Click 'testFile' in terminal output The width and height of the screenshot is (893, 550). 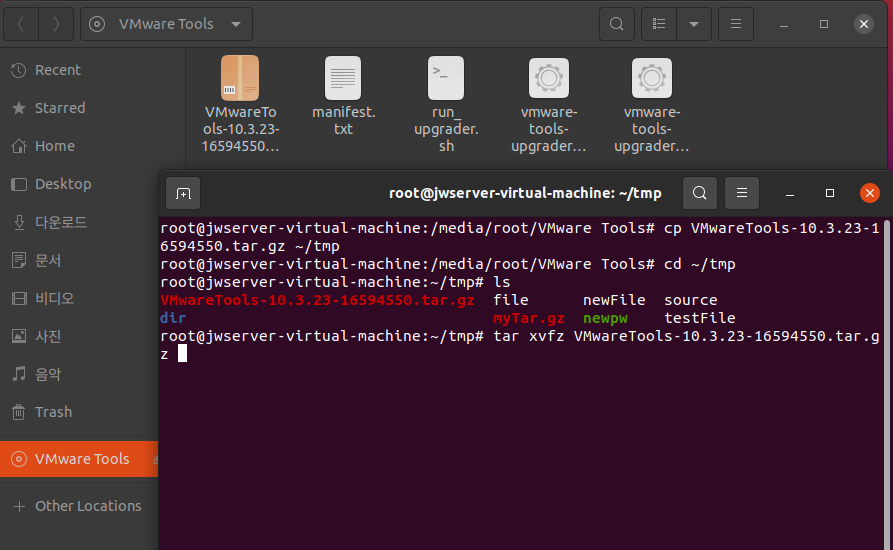coord(700,318)
